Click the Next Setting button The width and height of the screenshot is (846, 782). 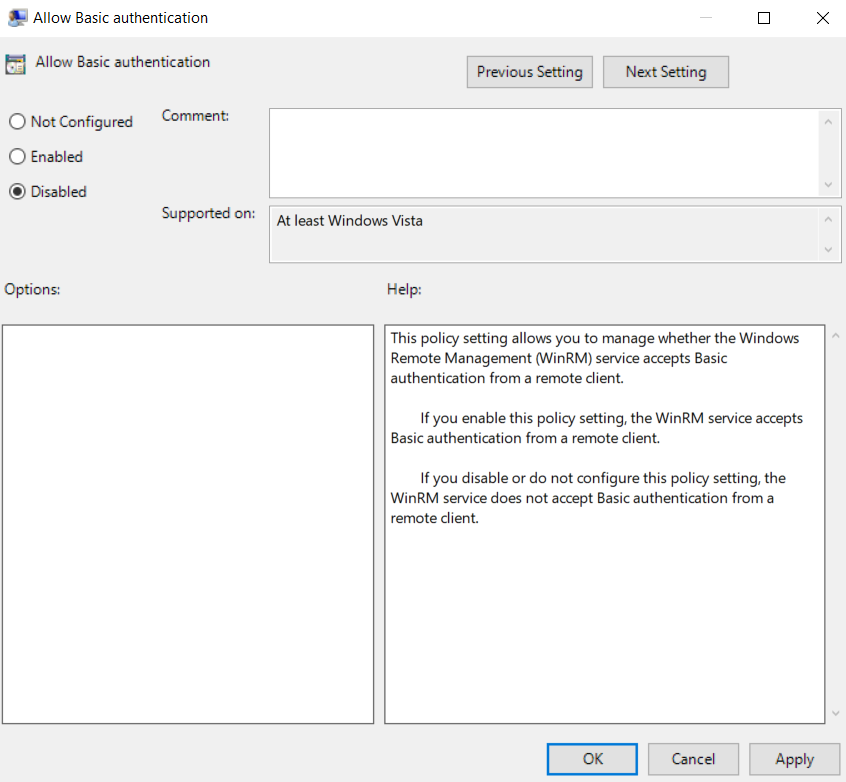[665, 71]
